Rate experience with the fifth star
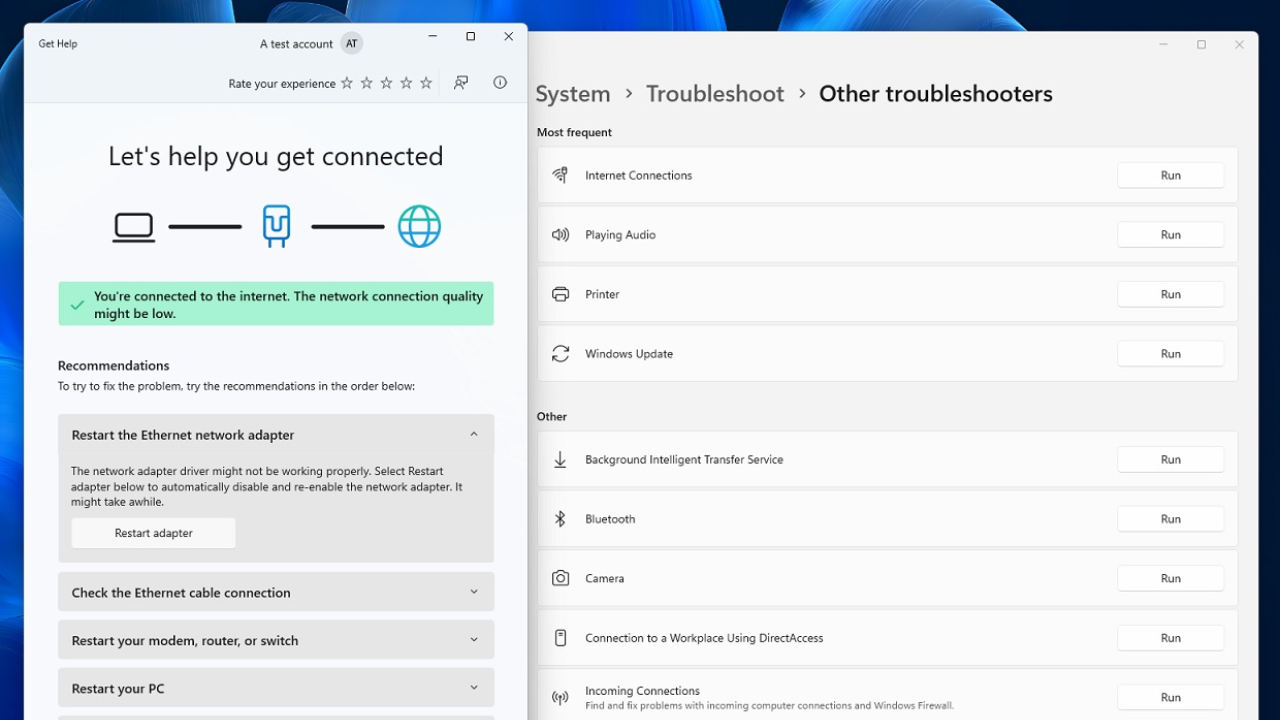This screenshot has width=1280, height=720. pos(426,83)
